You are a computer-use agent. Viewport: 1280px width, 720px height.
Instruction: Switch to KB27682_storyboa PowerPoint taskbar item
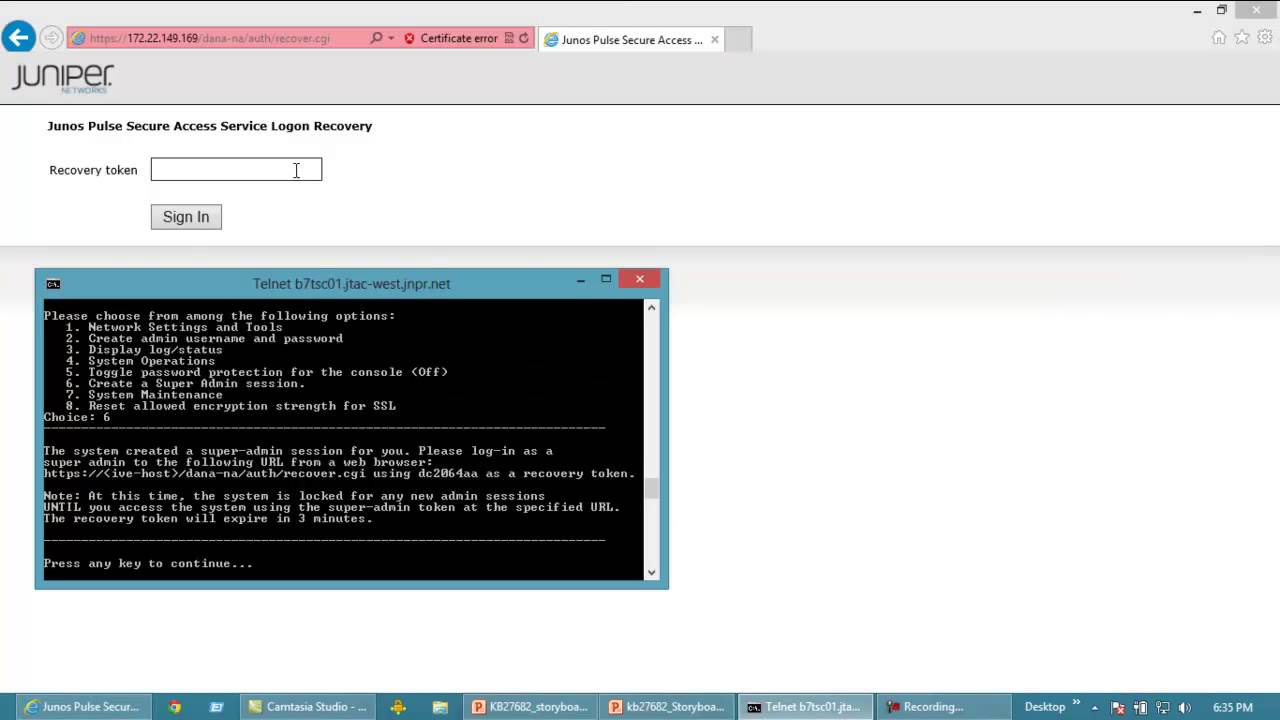530,707
